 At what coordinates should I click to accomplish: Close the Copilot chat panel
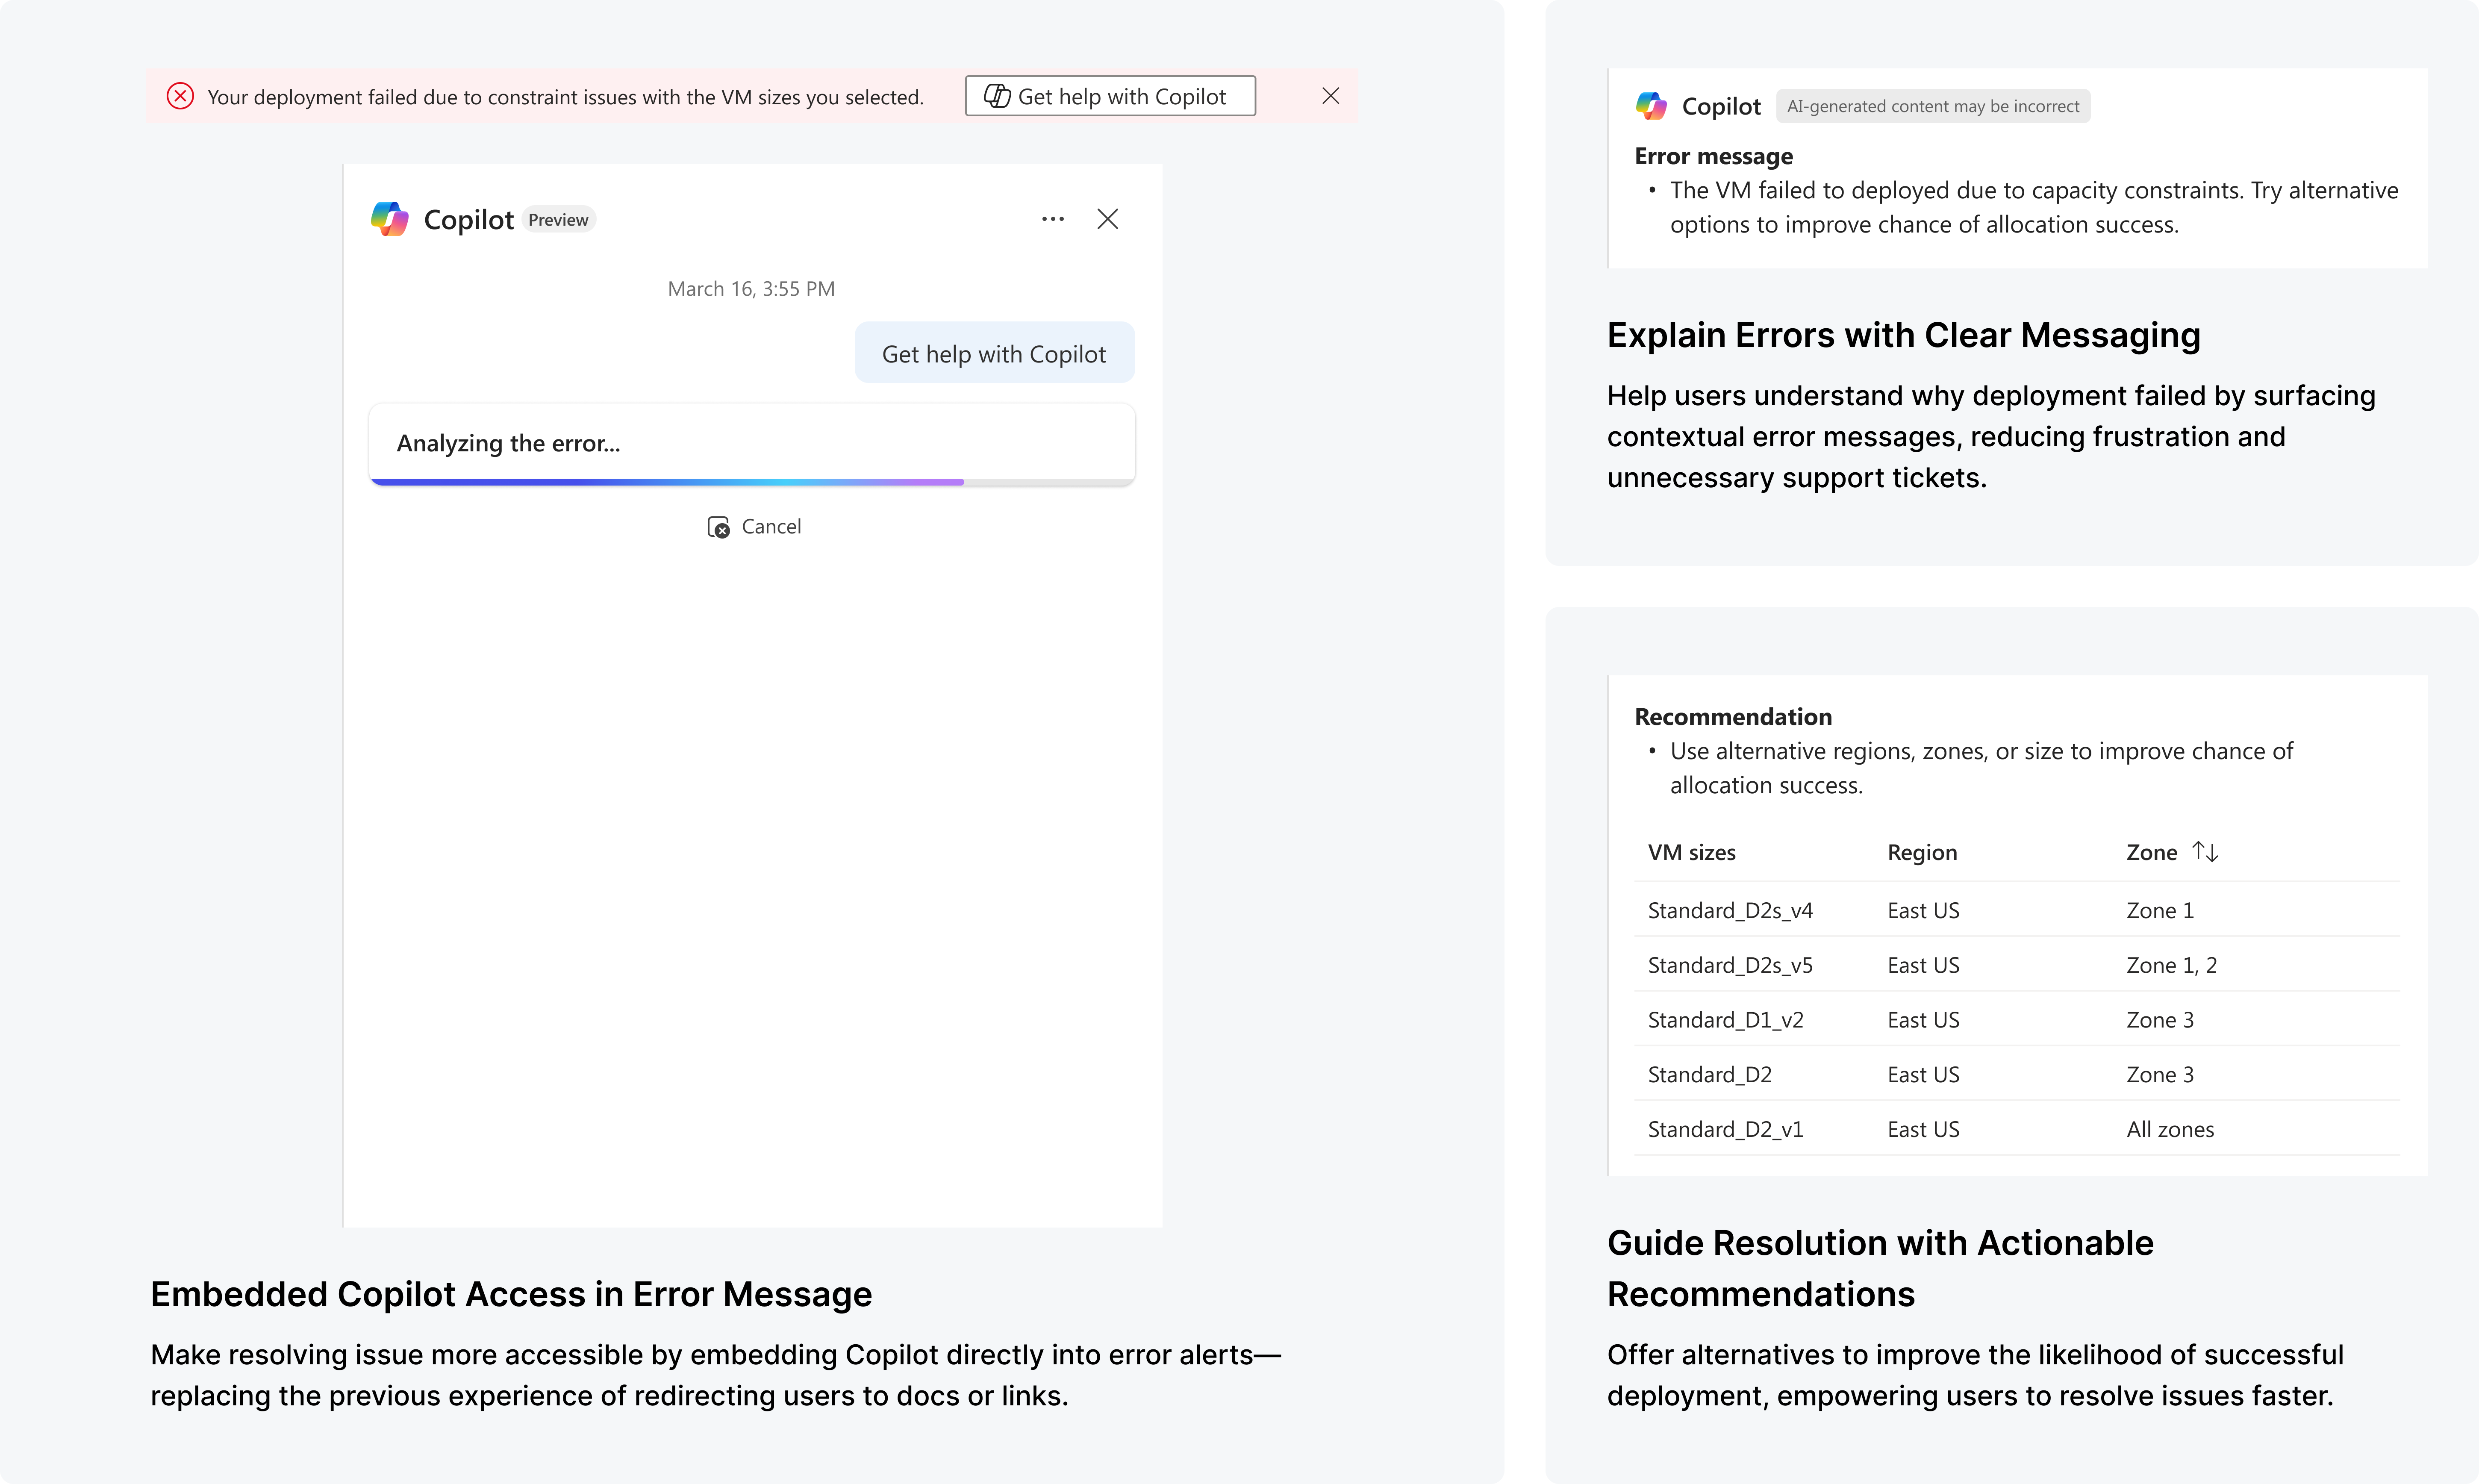1107,219
